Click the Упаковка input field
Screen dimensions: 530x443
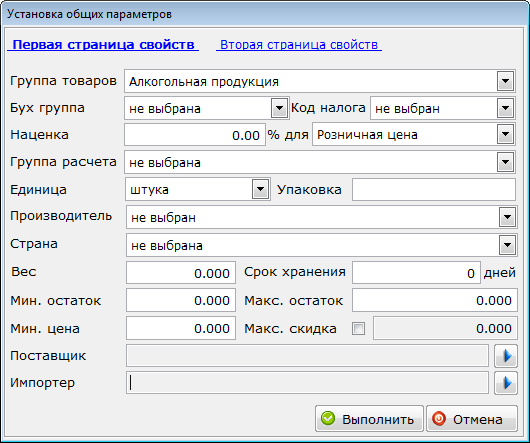[434, 190]
